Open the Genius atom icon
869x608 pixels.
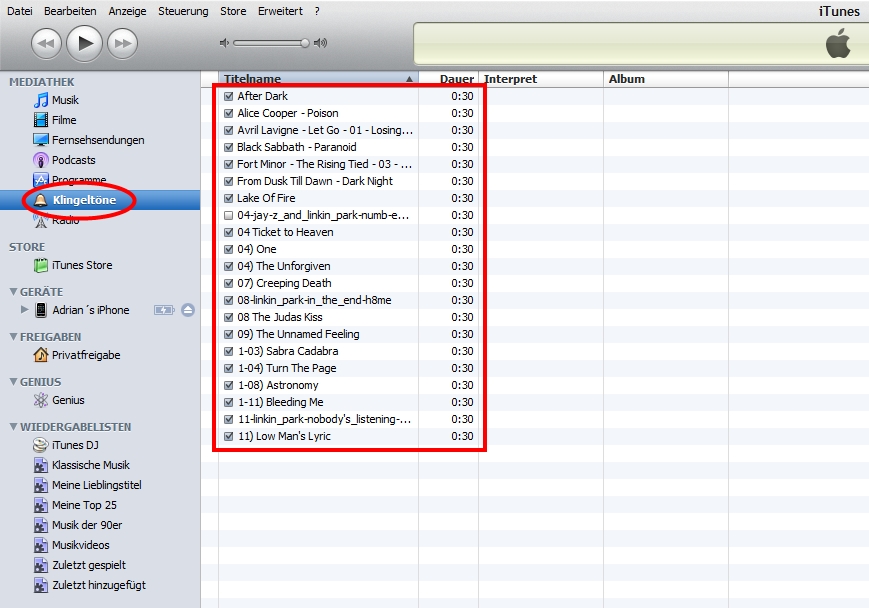click(40, 400)
